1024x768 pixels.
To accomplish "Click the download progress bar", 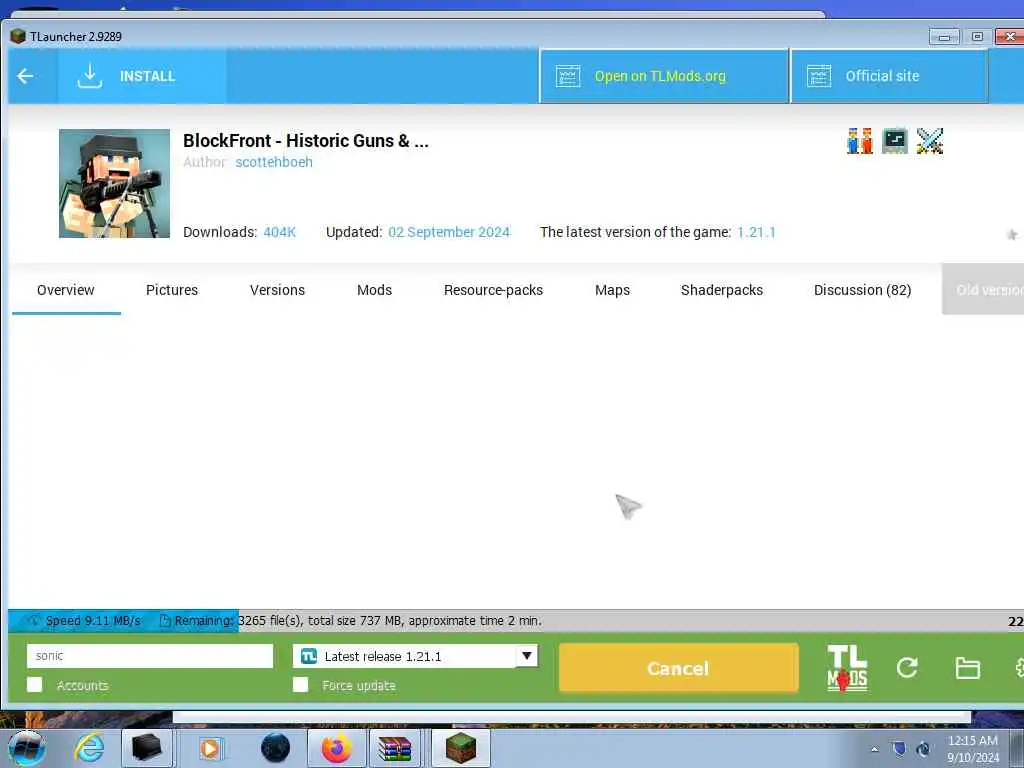I will [x=516, y=621].
